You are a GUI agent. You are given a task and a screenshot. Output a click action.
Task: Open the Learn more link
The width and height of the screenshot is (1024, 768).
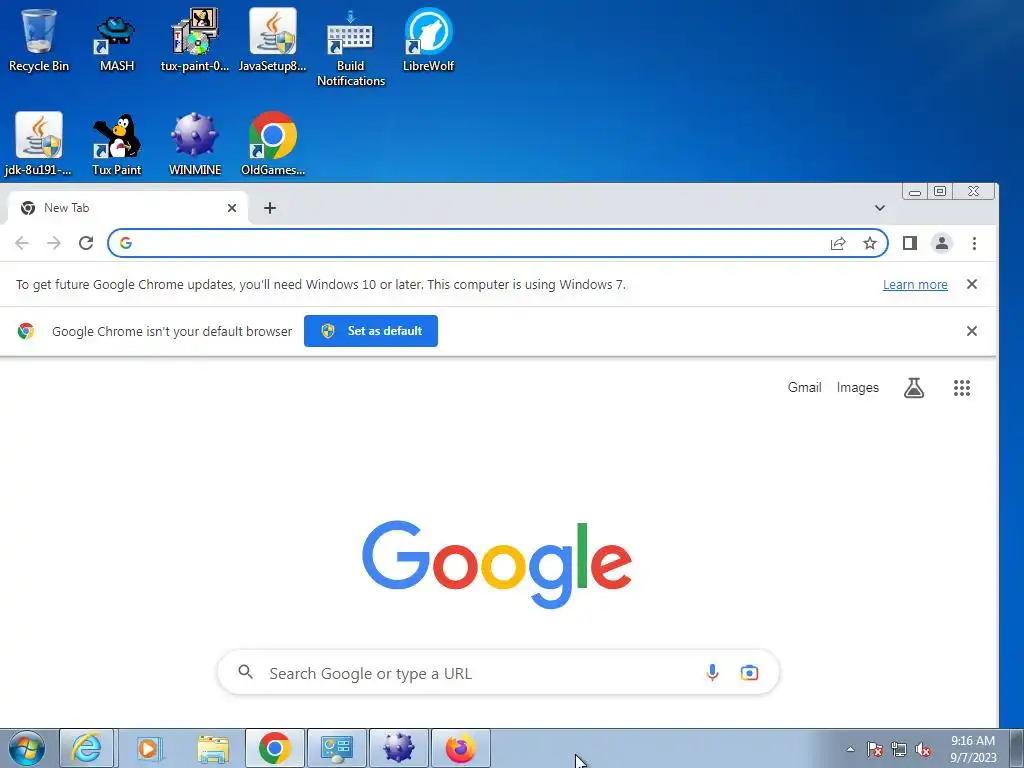(915, 285)
